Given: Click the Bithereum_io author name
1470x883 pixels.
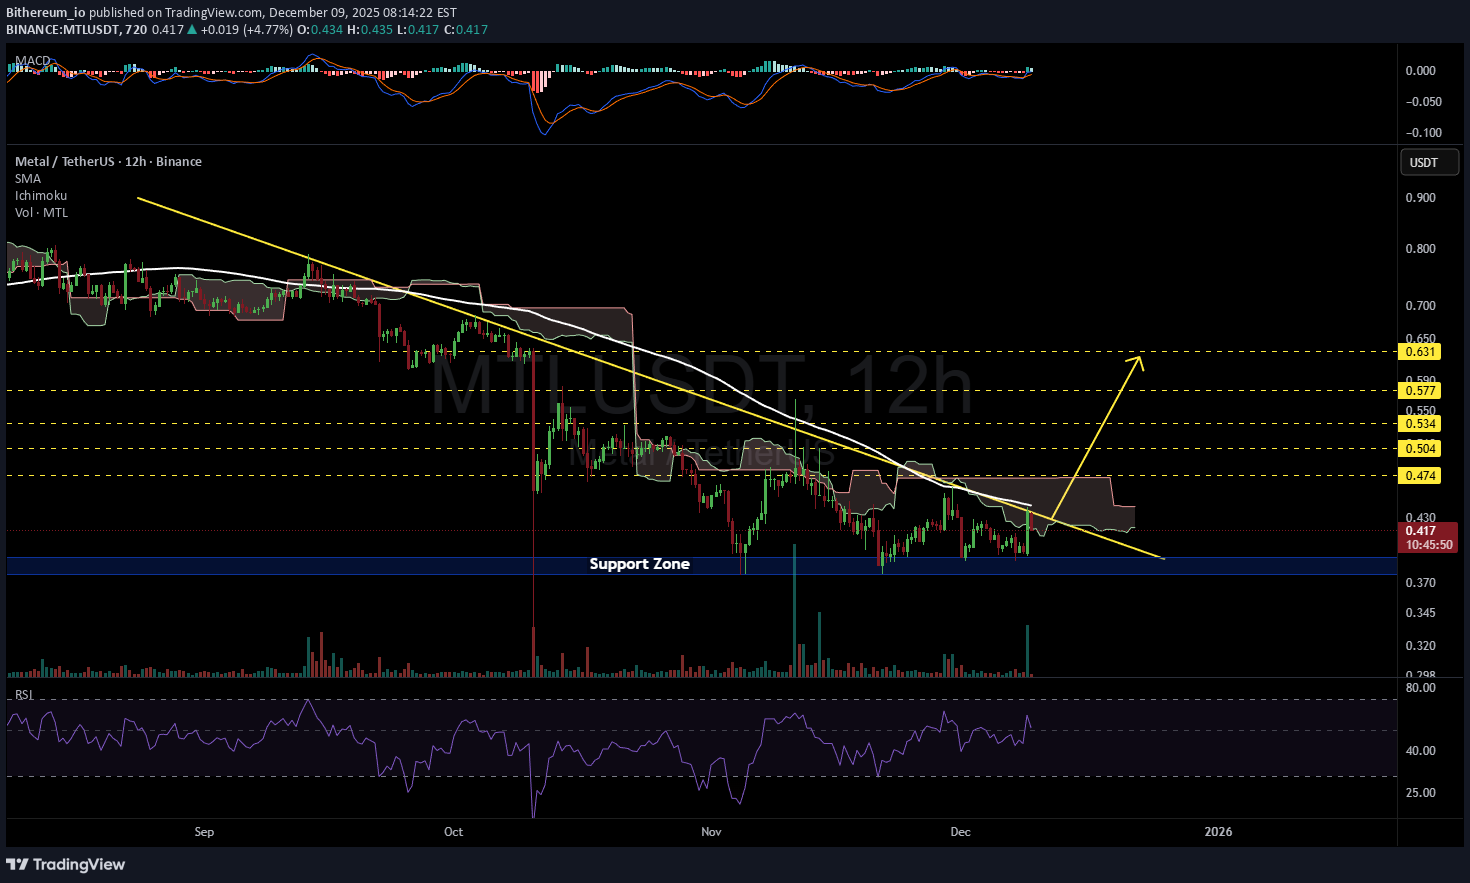Looking at the screenshot, I should pyautogui.click(x=46, y=13).
